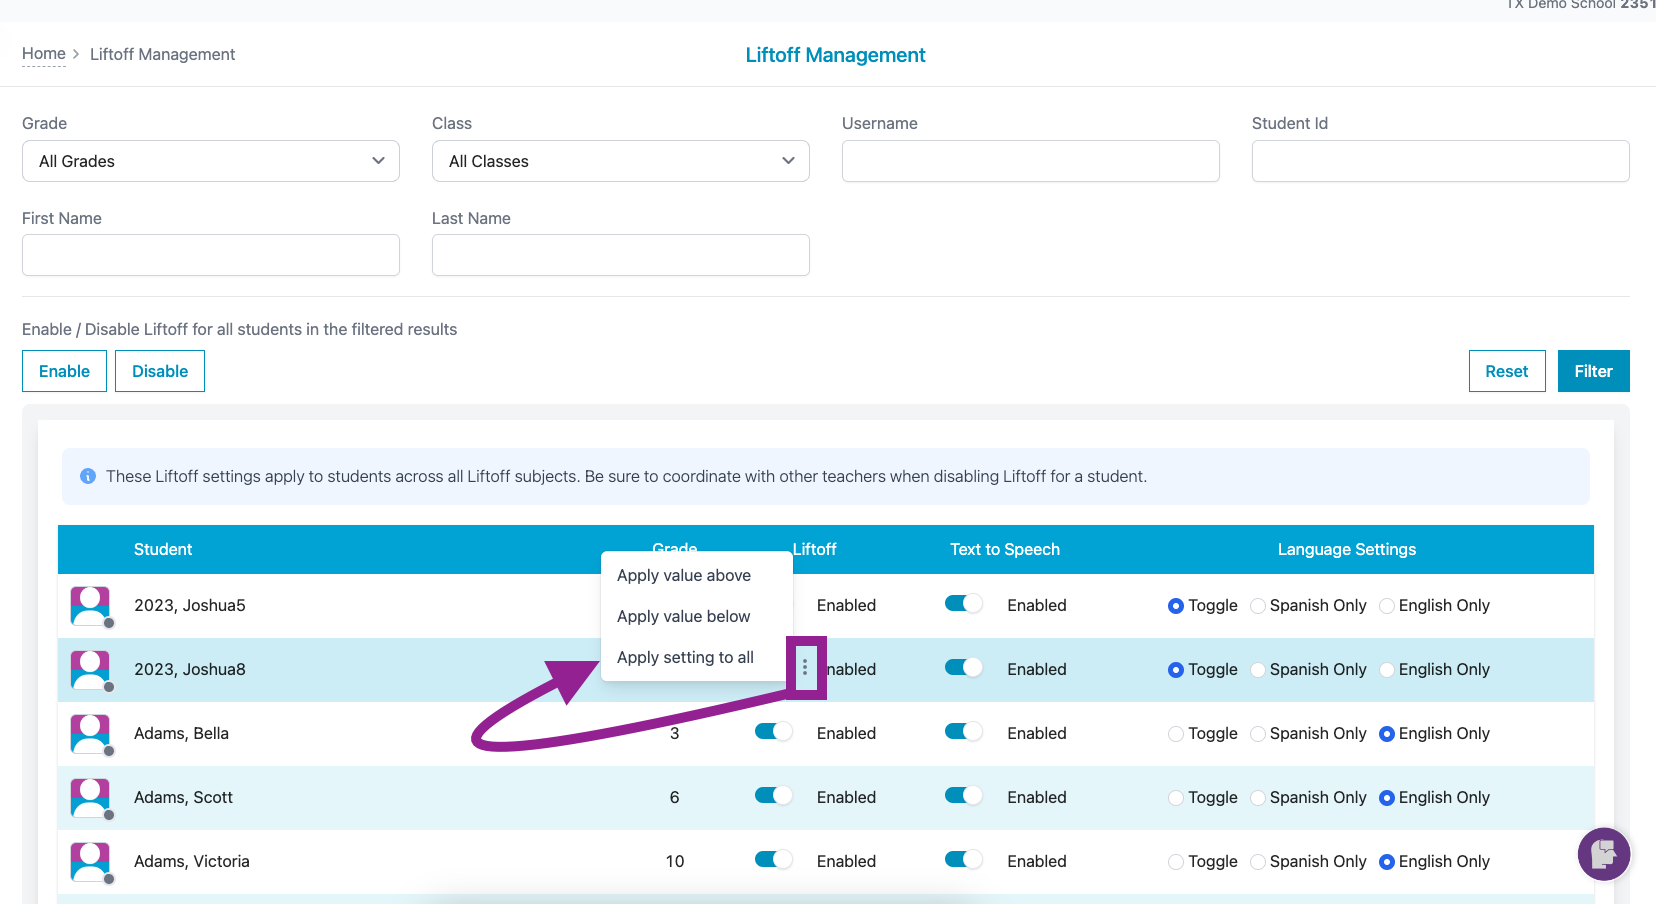Toggle Liftoff switch for Adams, Scott
Viewport: 1656px width, 904px height.
pos(773,796)
